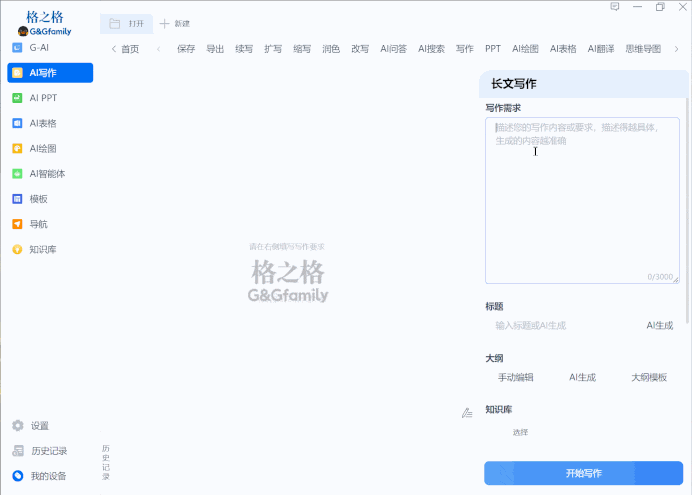The width and height of the screenshot is (692, 495).
Task: Open 我的设备 in the sidebar
Action: pyautogui.click(x=47, y=476)
